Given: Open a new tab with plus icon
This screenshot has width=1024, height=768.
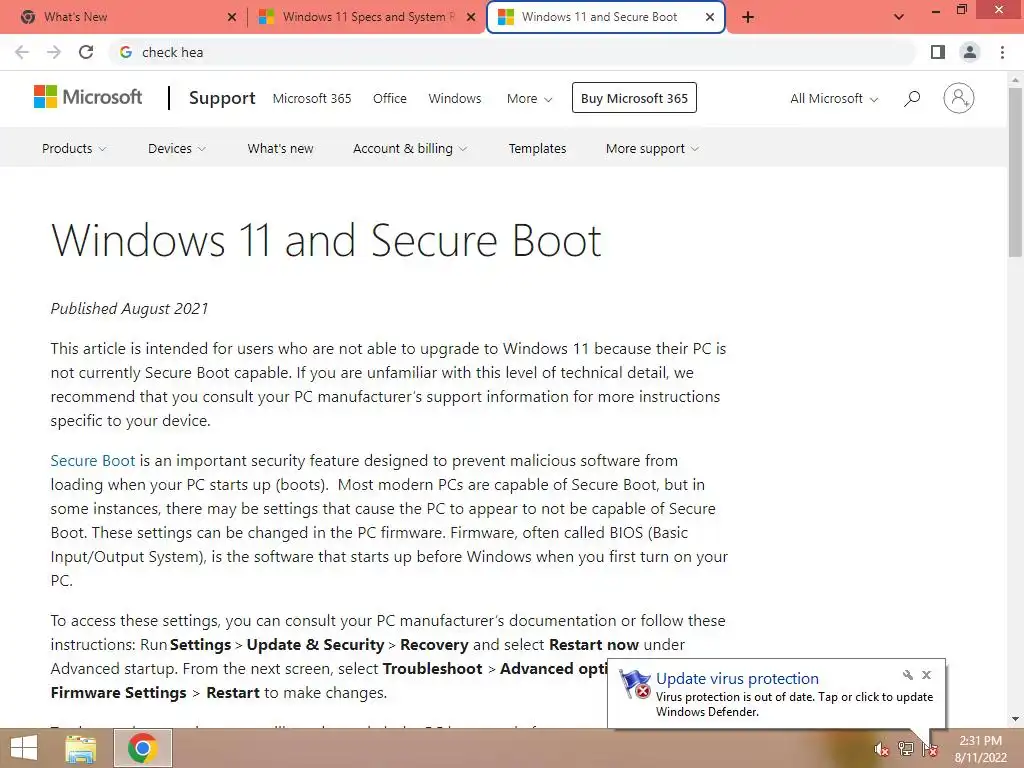Looking at the screenshot, I should click(x=748, y=17).
